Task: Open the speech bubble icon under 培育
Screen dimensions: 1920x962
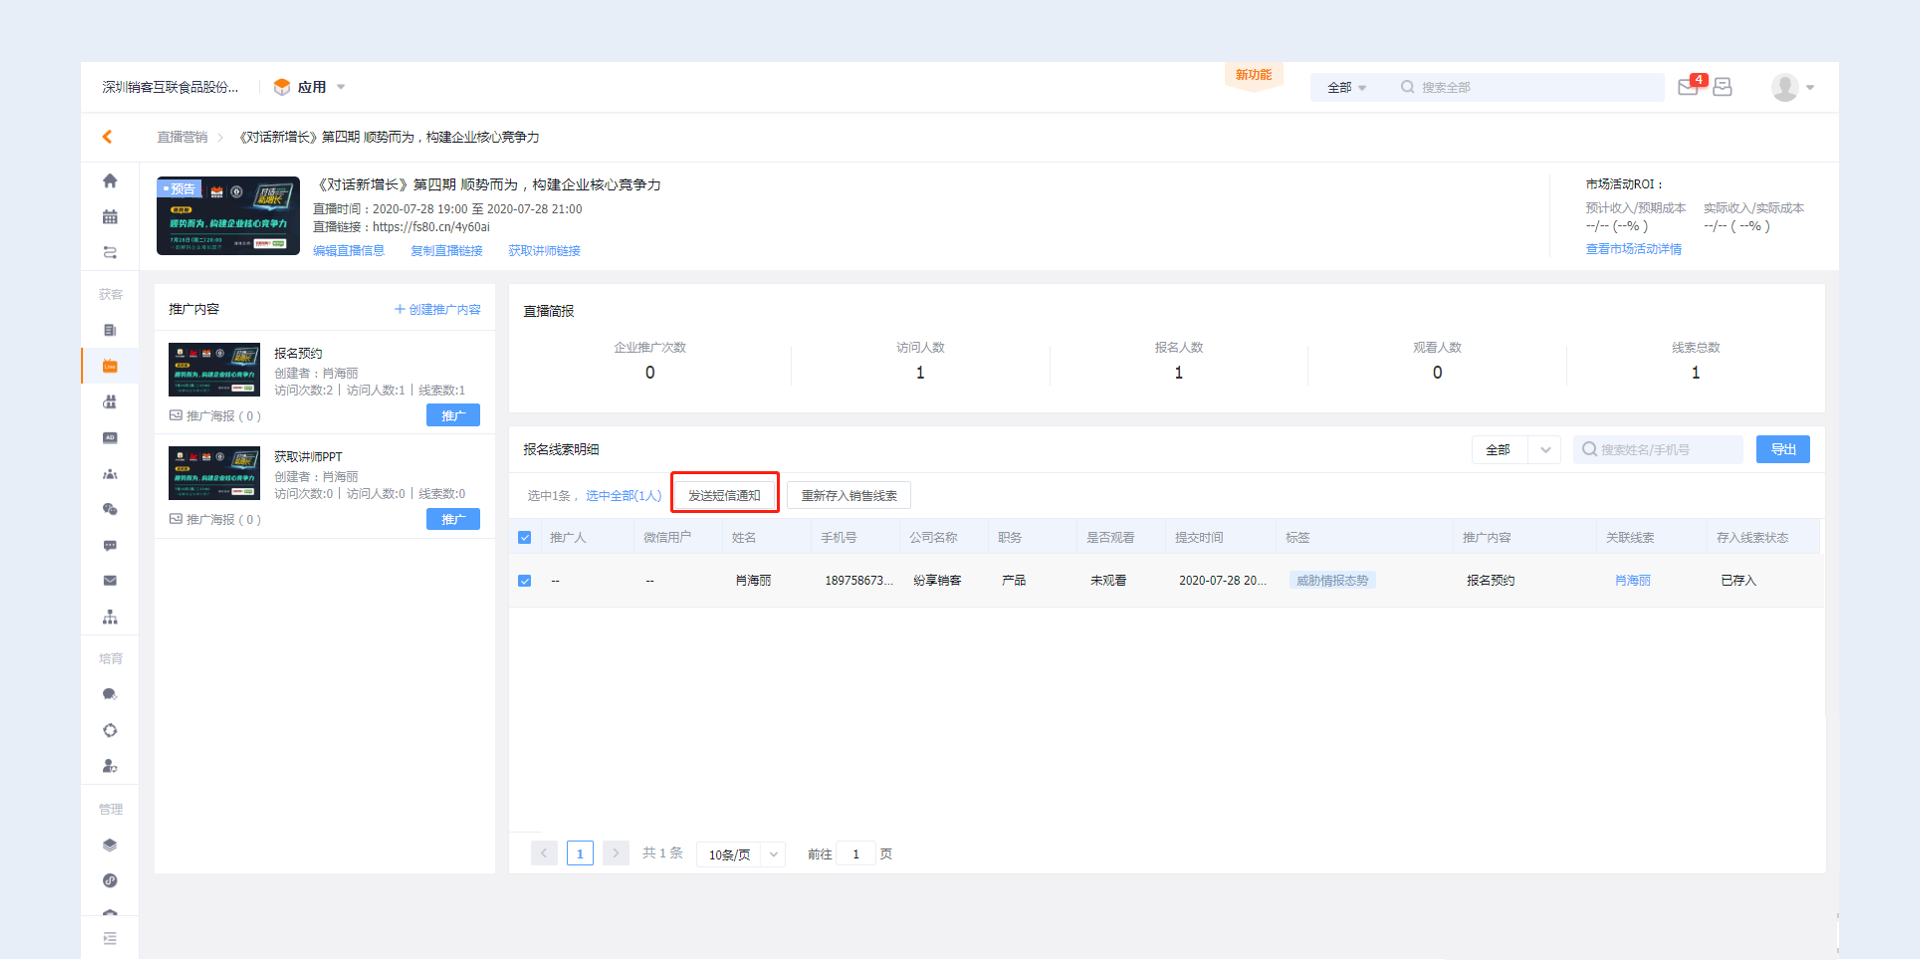Action: [110, 694]
